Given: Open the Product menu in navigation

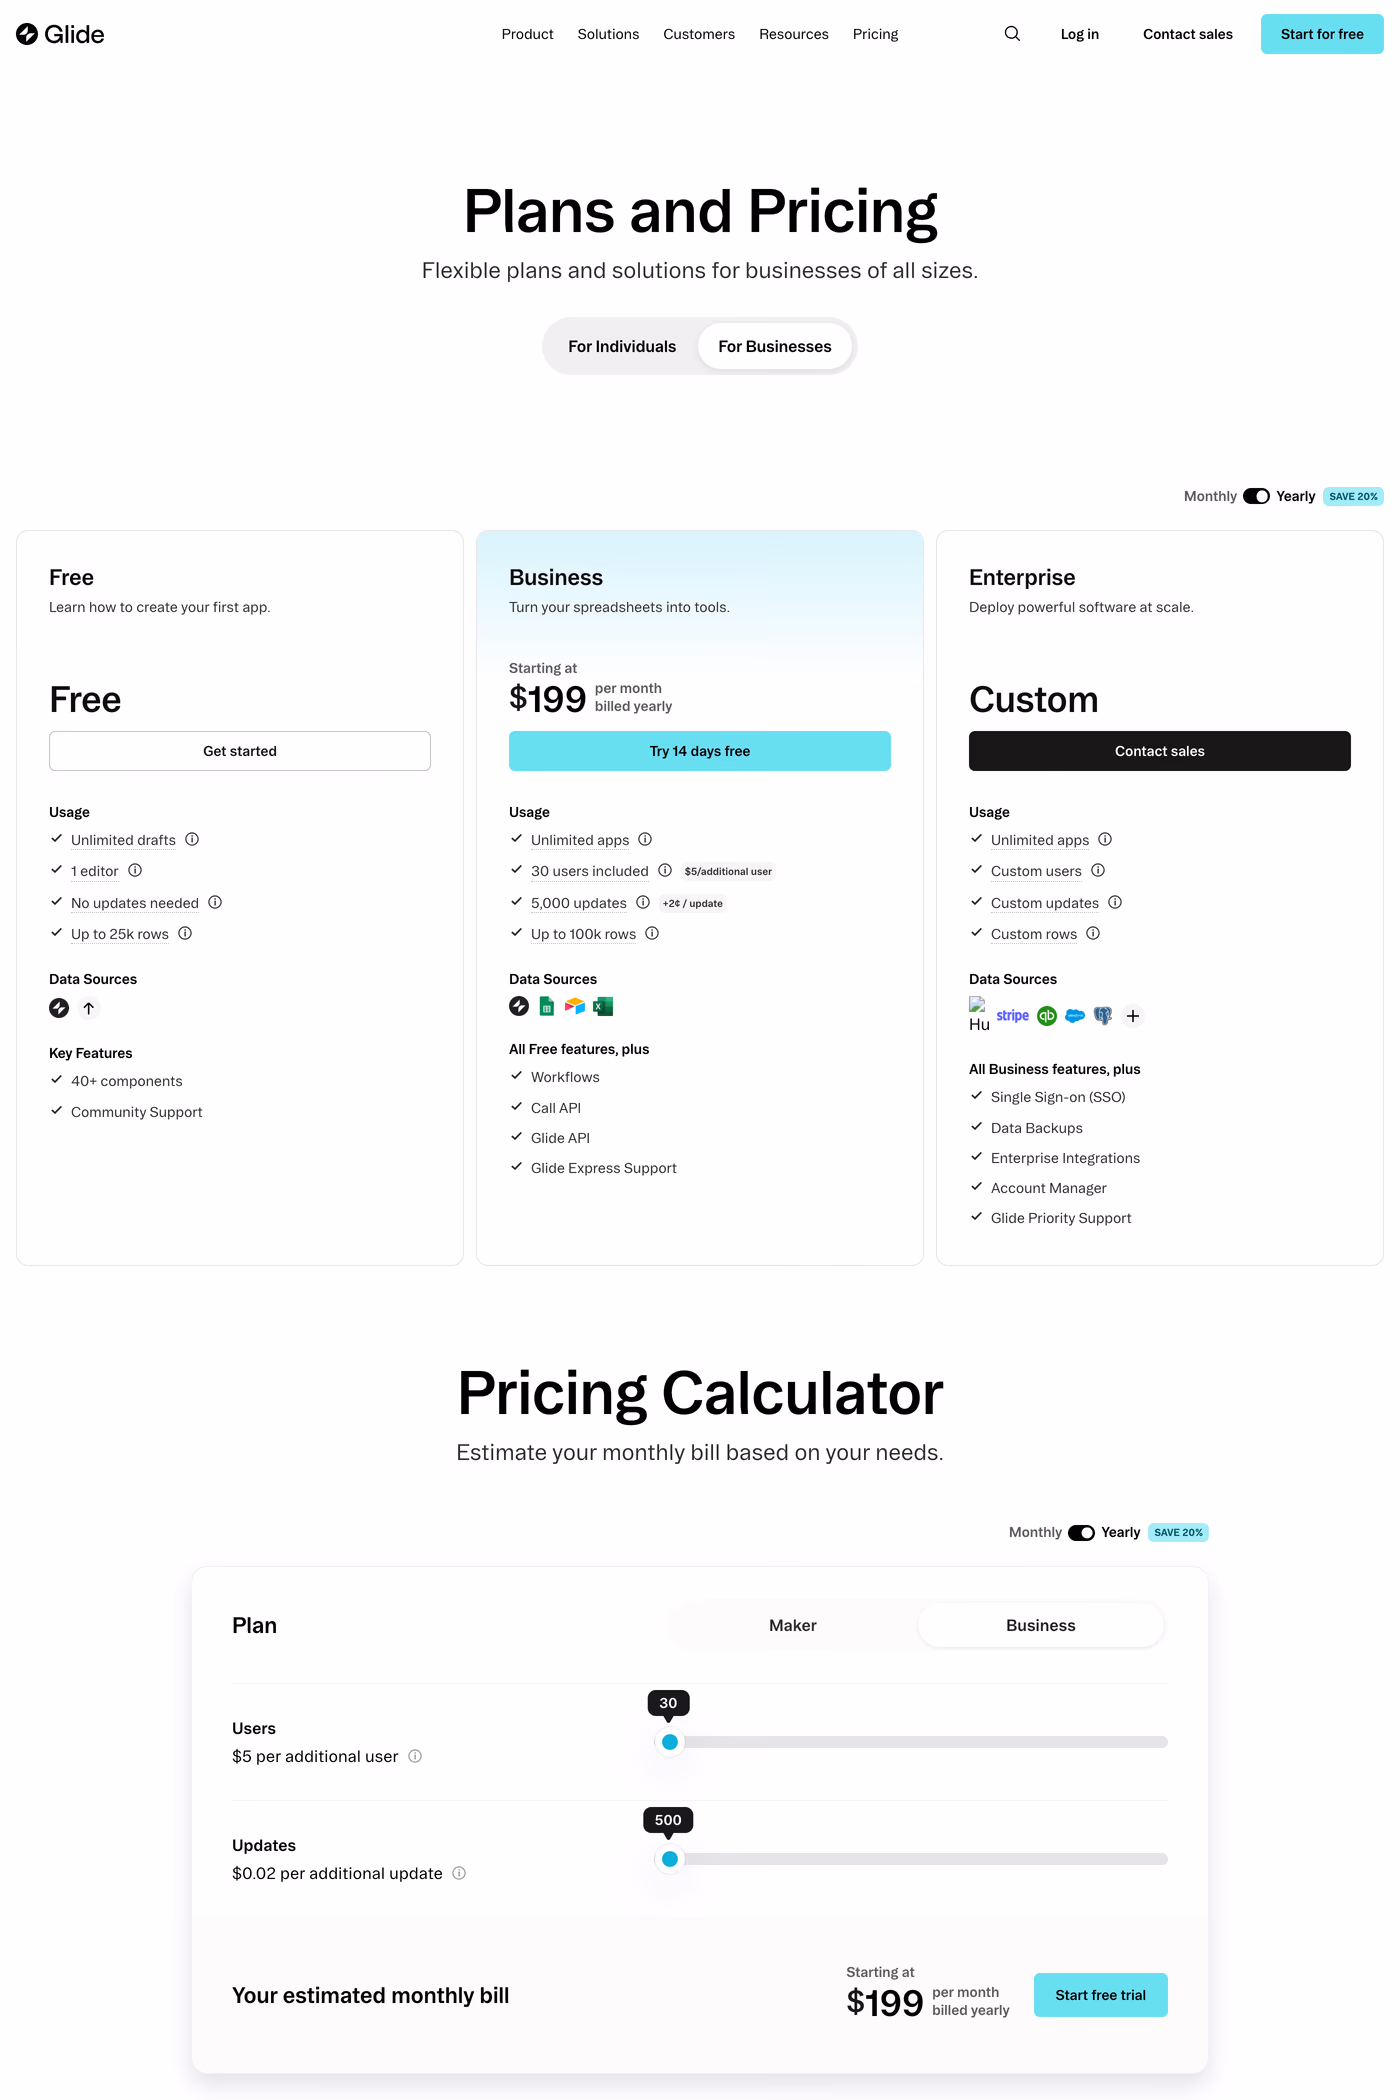Looking at the screenshot, I should click(x=527, y=34).
